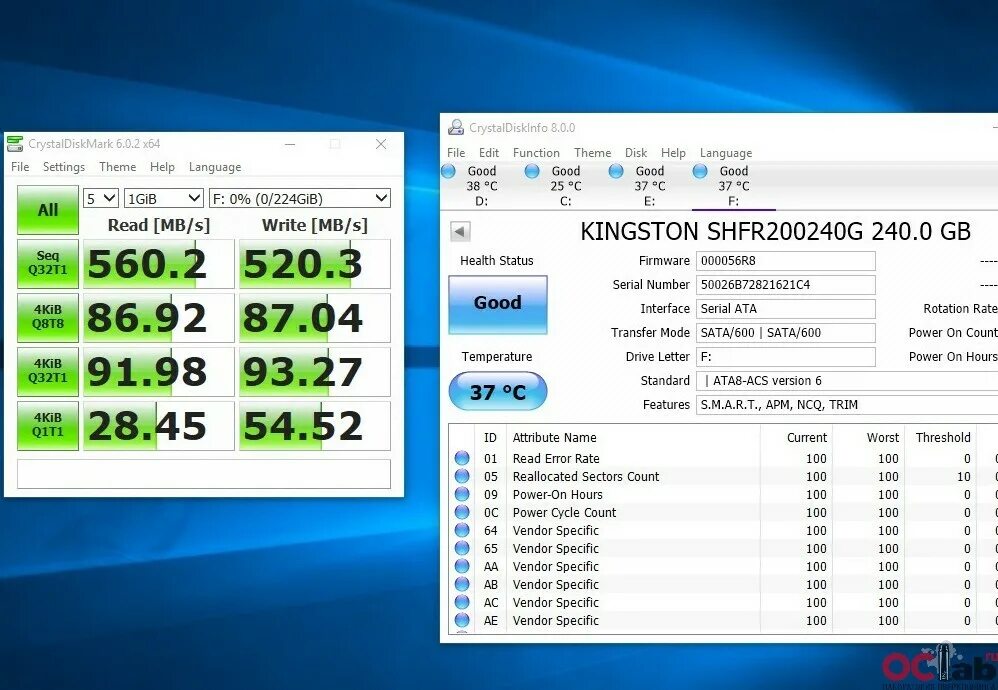Viewport: 998px width, 690px height.
Task: Click status orb for Power Cycle Count
Action: pyautogui.click(x=462, y=512)
